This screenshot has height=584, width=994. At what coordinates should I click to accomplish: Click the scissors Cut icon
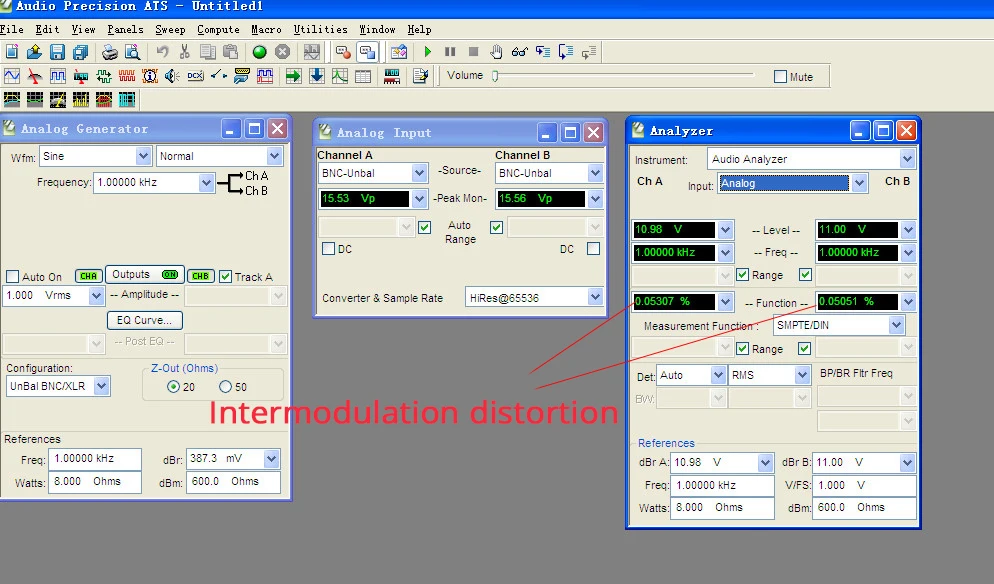(x=184, y=52)
